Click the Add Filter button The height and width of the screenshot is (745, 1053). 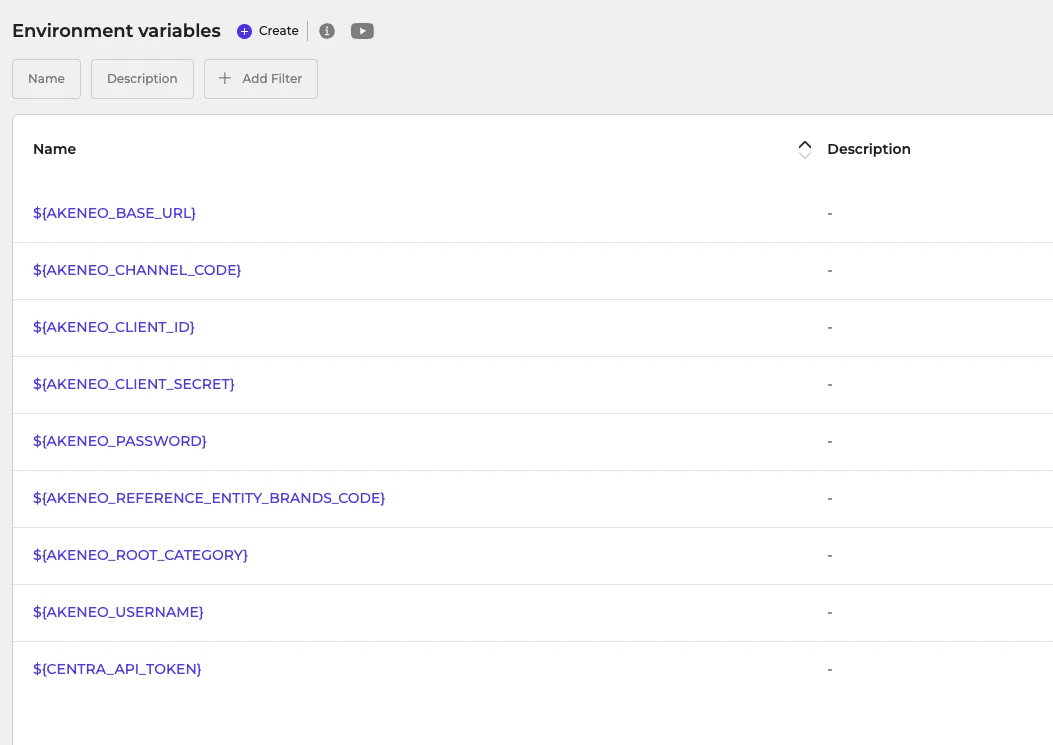(x=261, y=79)
